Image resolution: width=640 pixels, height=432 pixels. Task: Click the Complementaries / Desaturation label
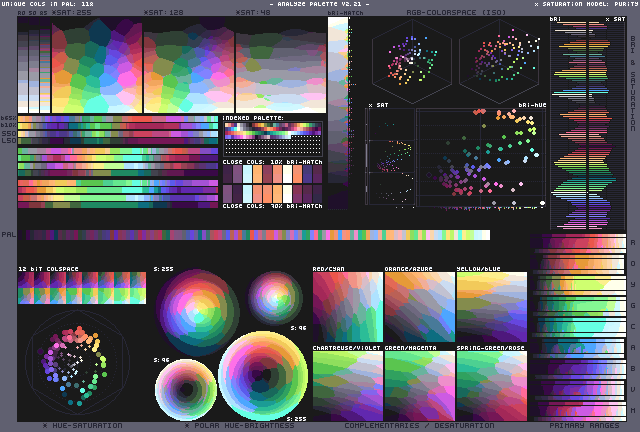(x=414, y=425)
